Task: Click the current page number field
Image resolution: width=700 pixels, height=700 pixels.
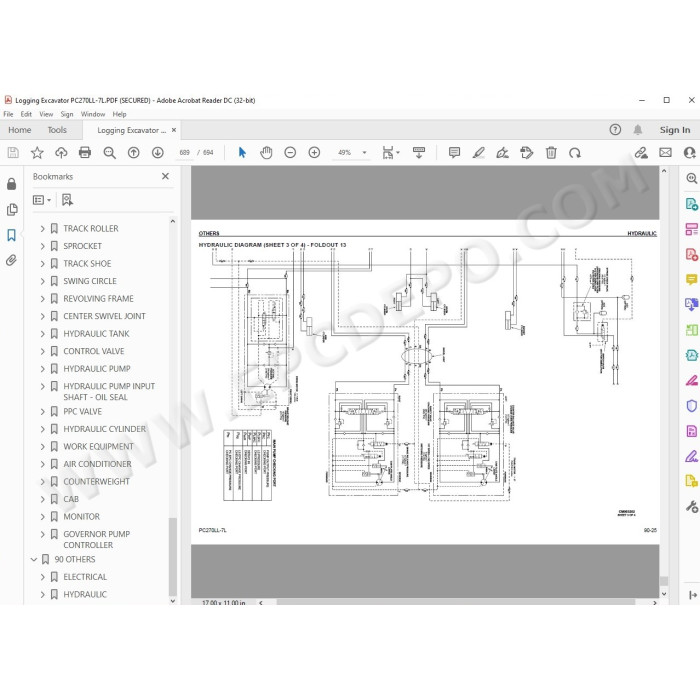Action: coord(184,153)
